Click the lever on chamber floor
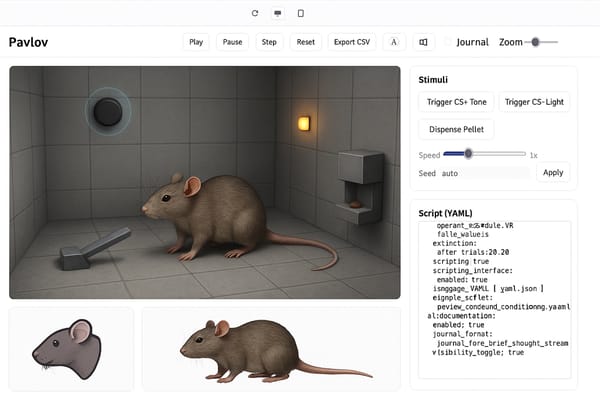 coord(95,249)
